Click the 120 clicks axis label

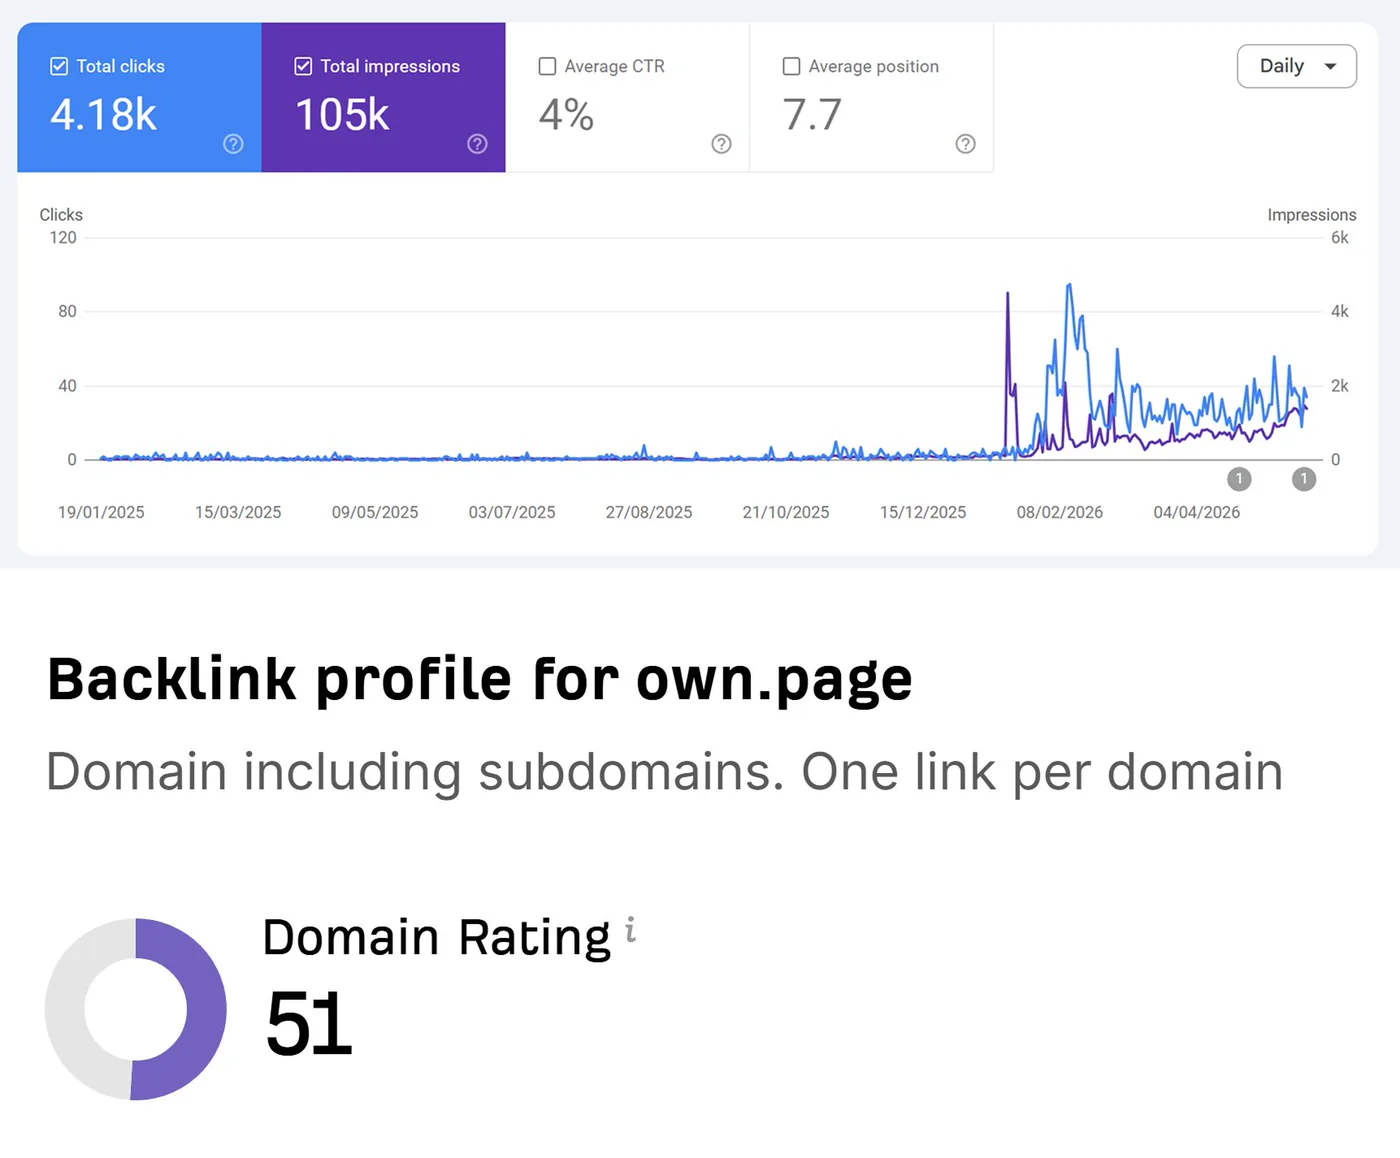[x=63, y=238]
